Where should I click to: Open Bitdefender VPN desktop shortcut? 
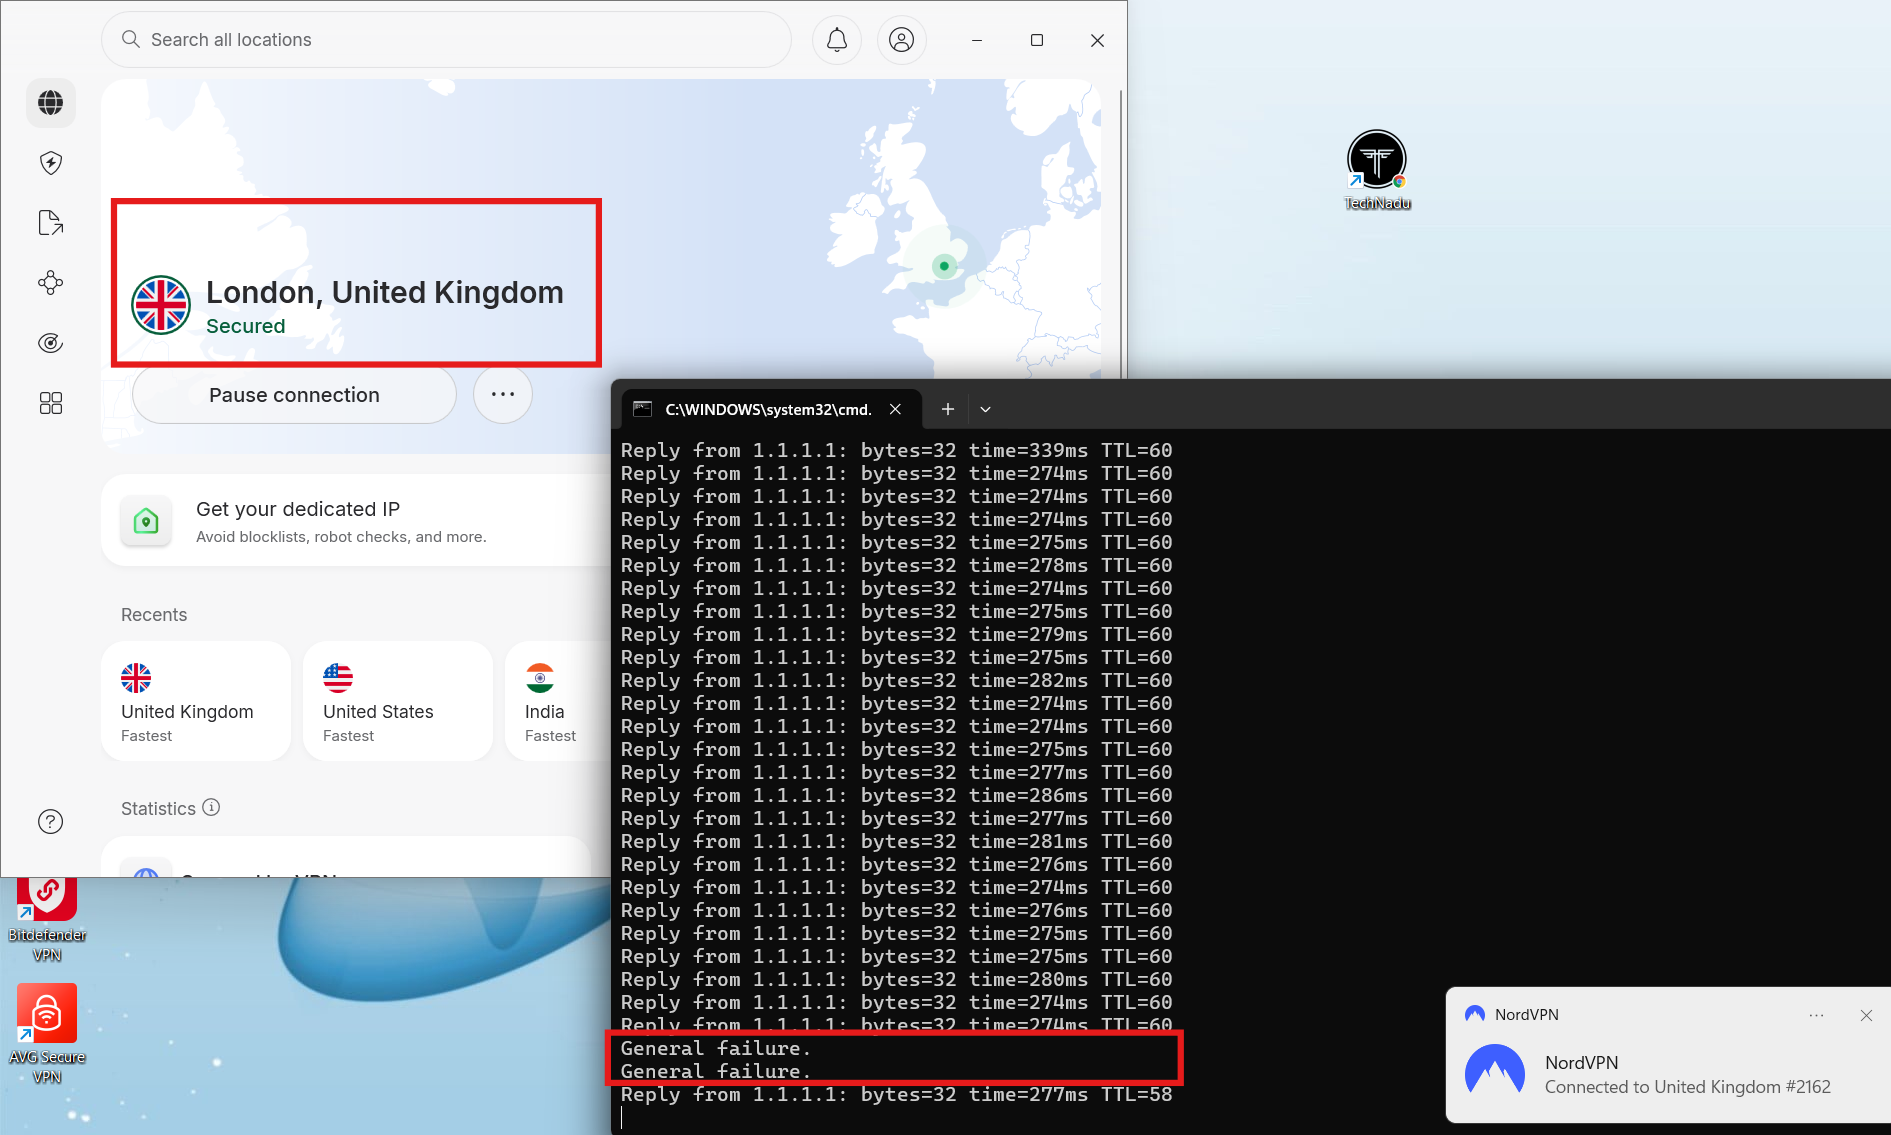point(47,920)
